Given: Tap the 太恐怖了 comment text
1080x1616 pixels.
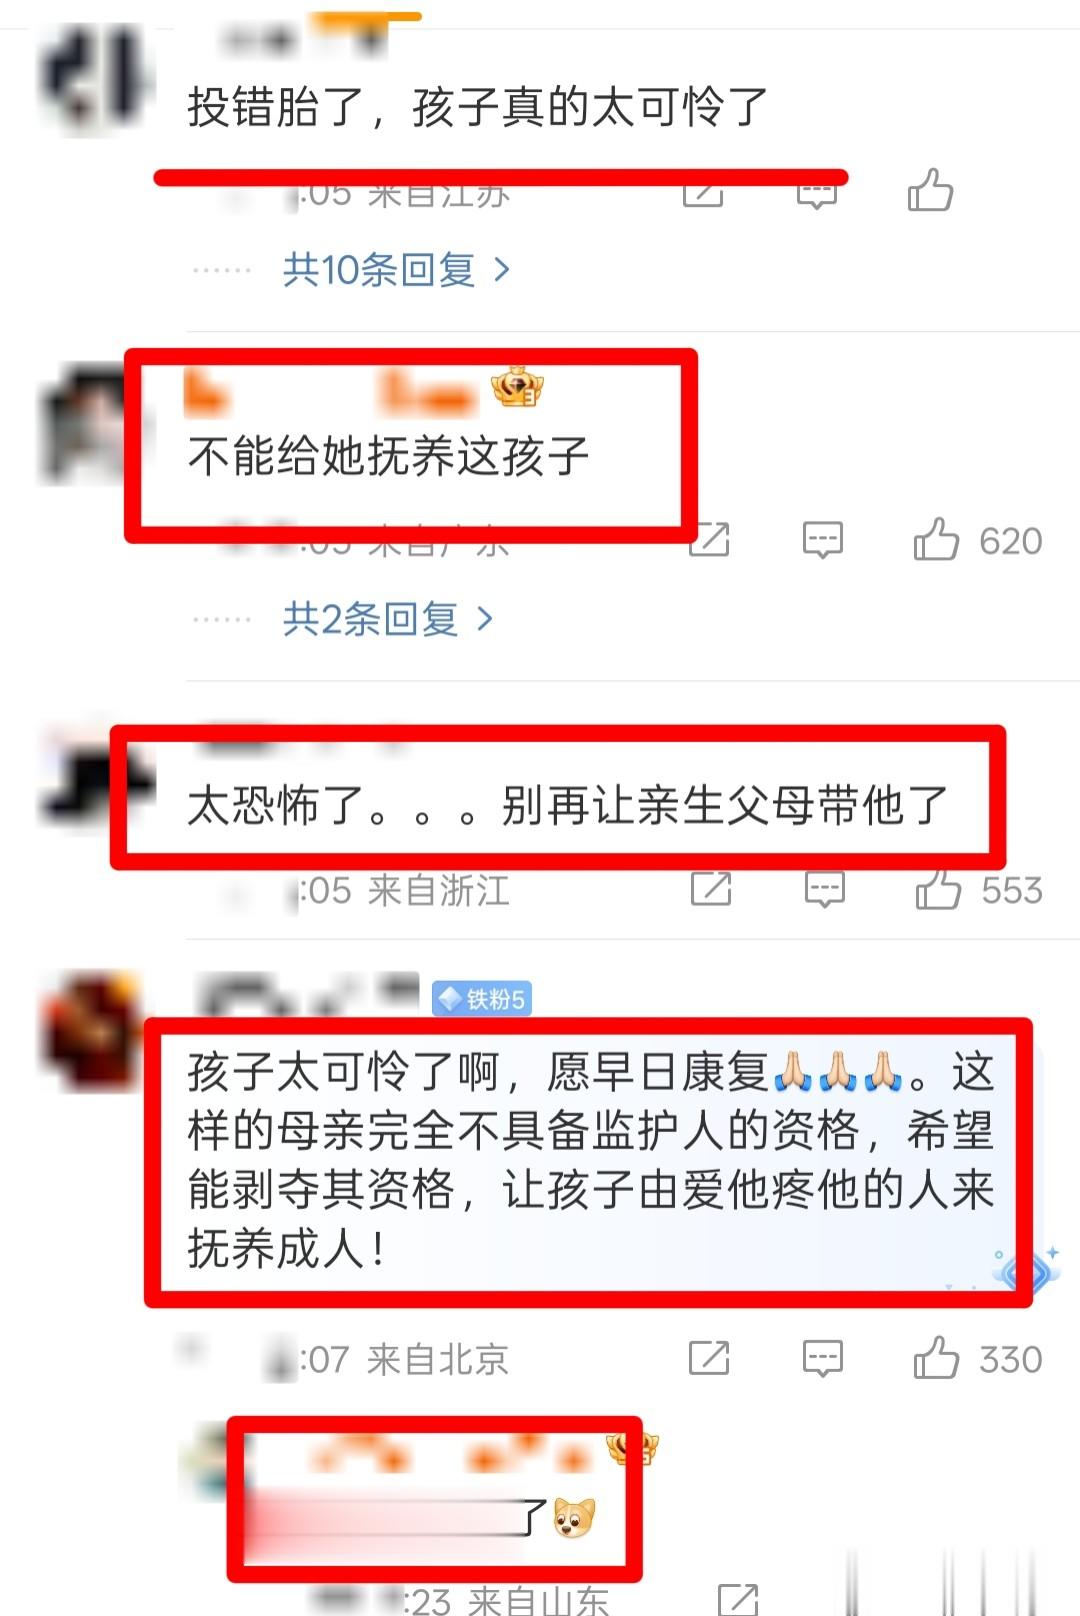Looking at the screenshot, I should (x=568, y=805).
